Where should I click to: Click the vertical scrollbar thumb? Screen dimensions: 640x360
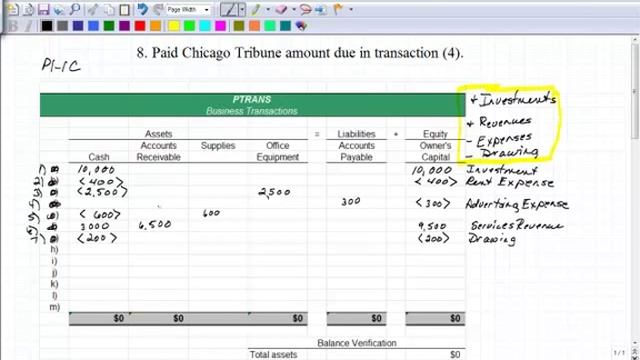coord(636,92)
